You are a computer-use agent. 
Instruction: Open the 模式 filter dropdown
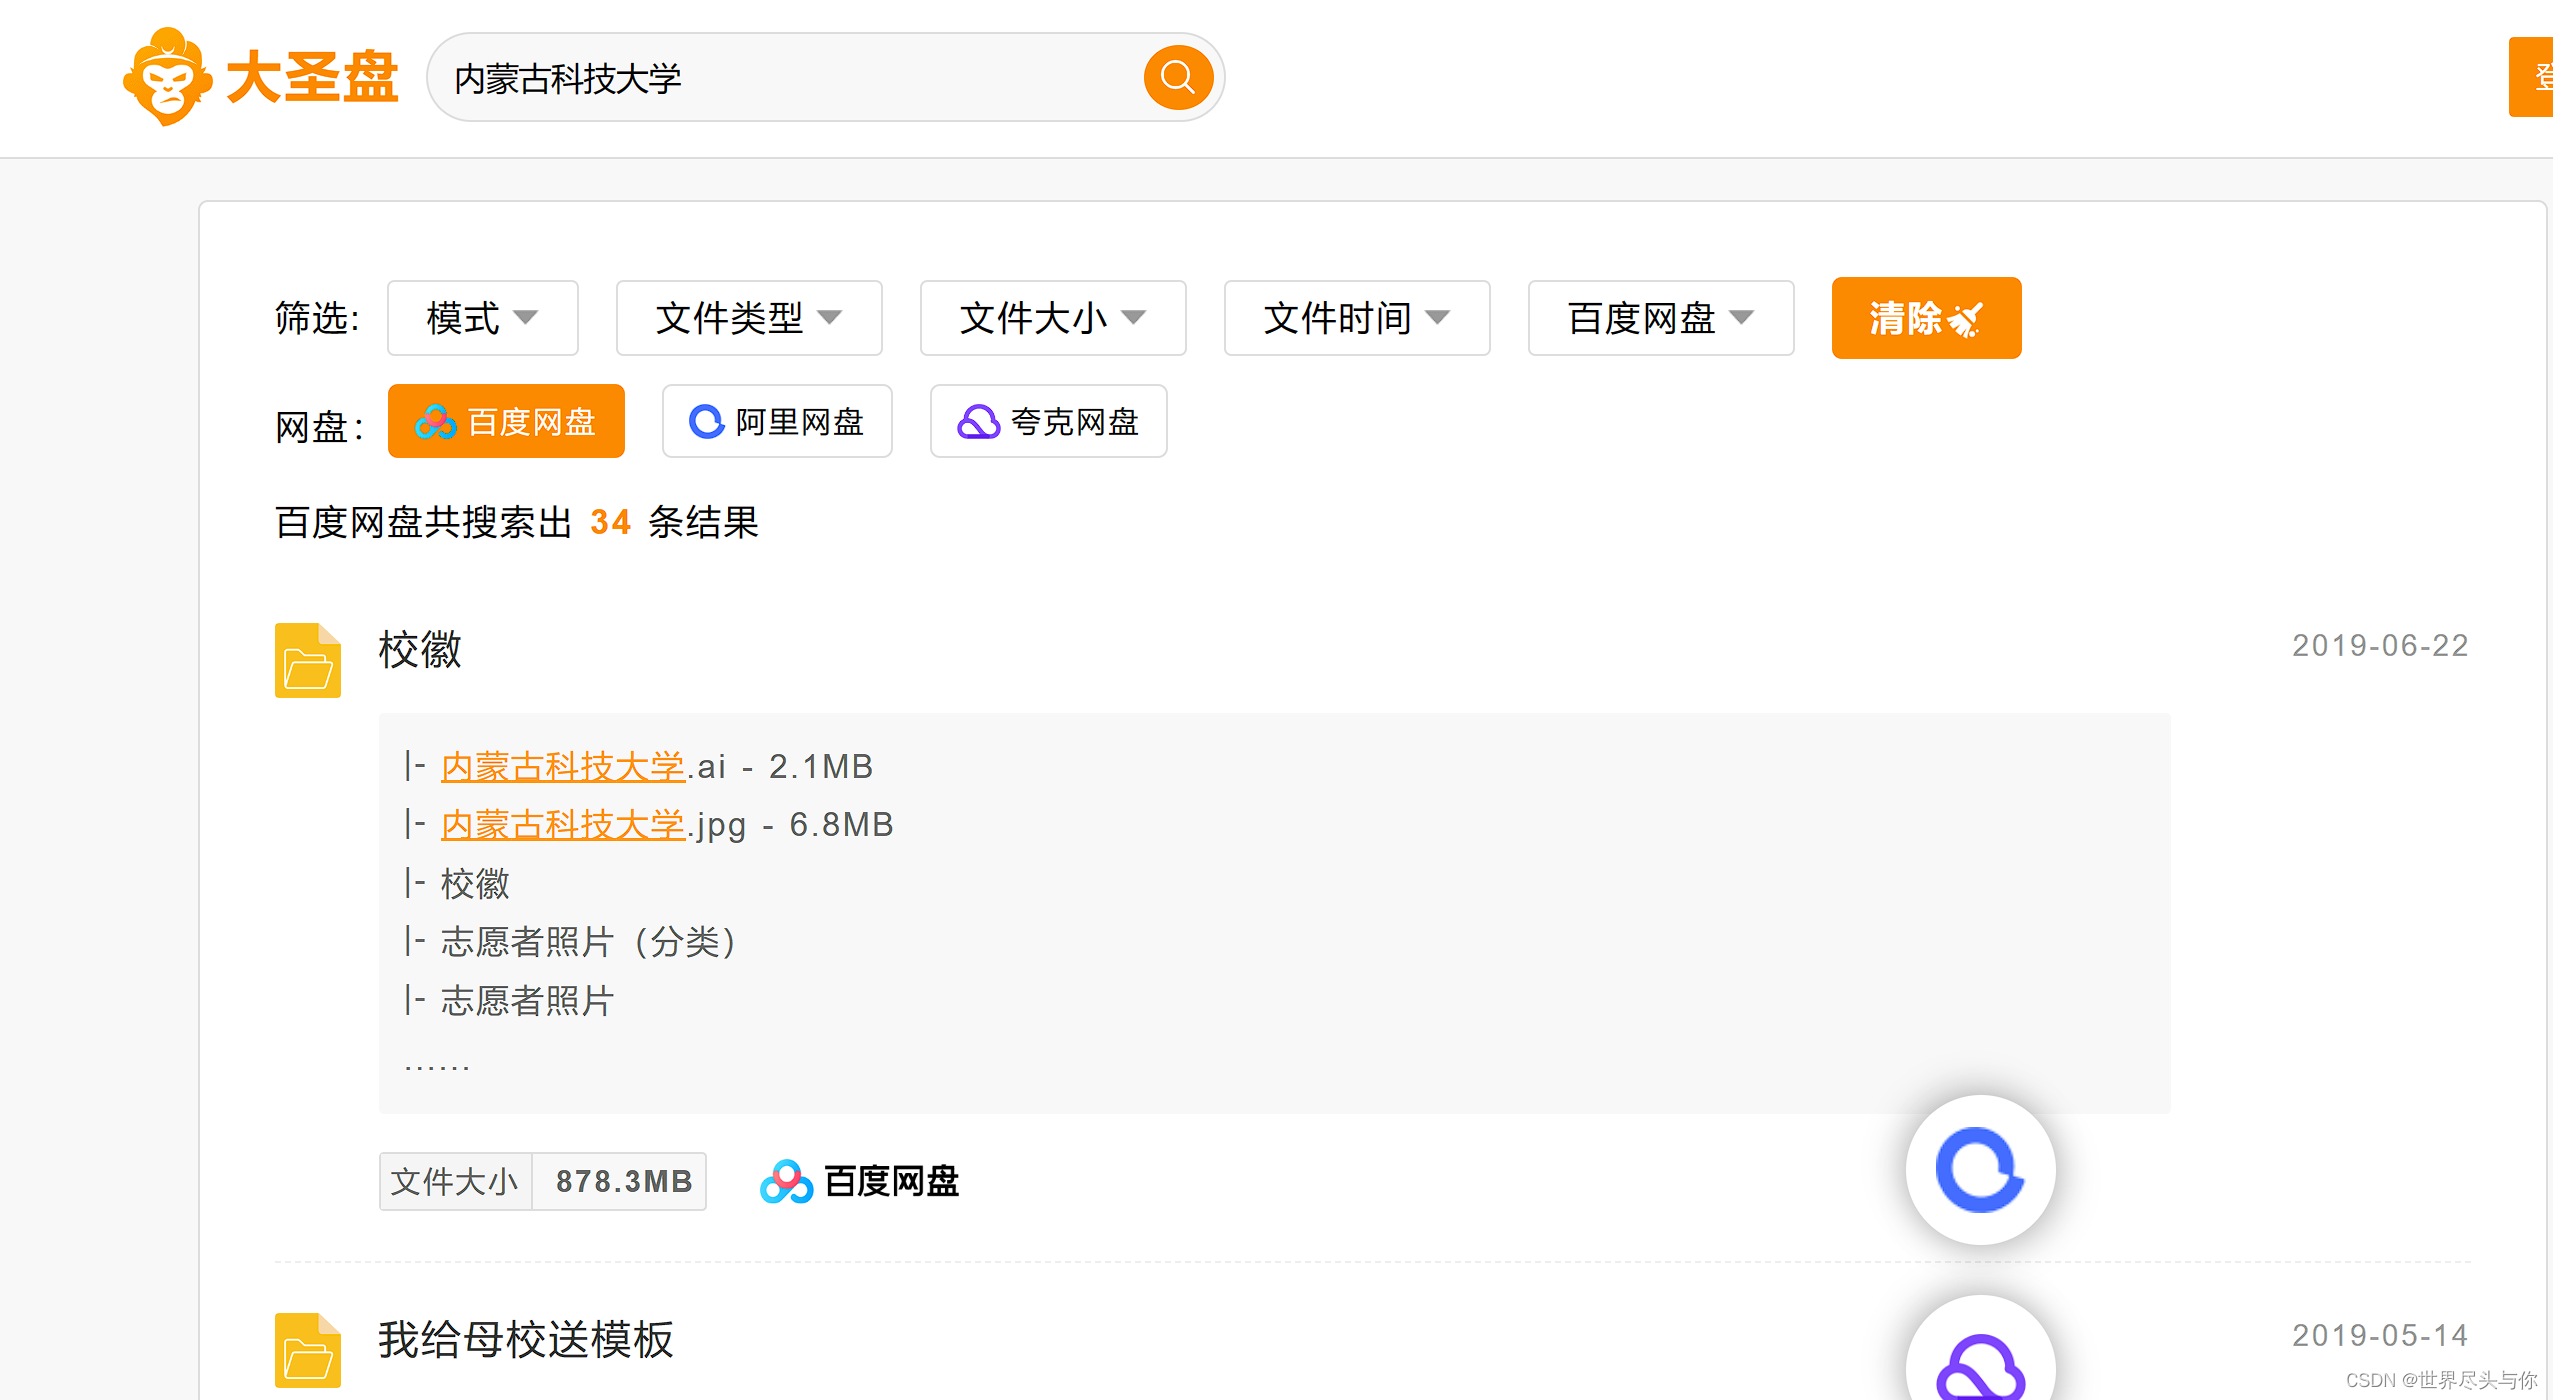(x=482, y=318)
